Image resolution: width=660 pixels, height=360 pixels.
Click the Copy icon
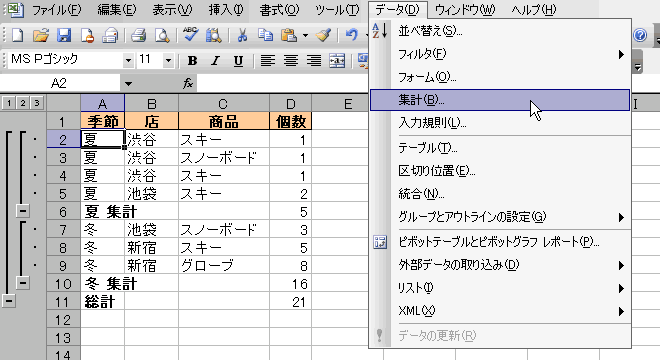(265, 35)
